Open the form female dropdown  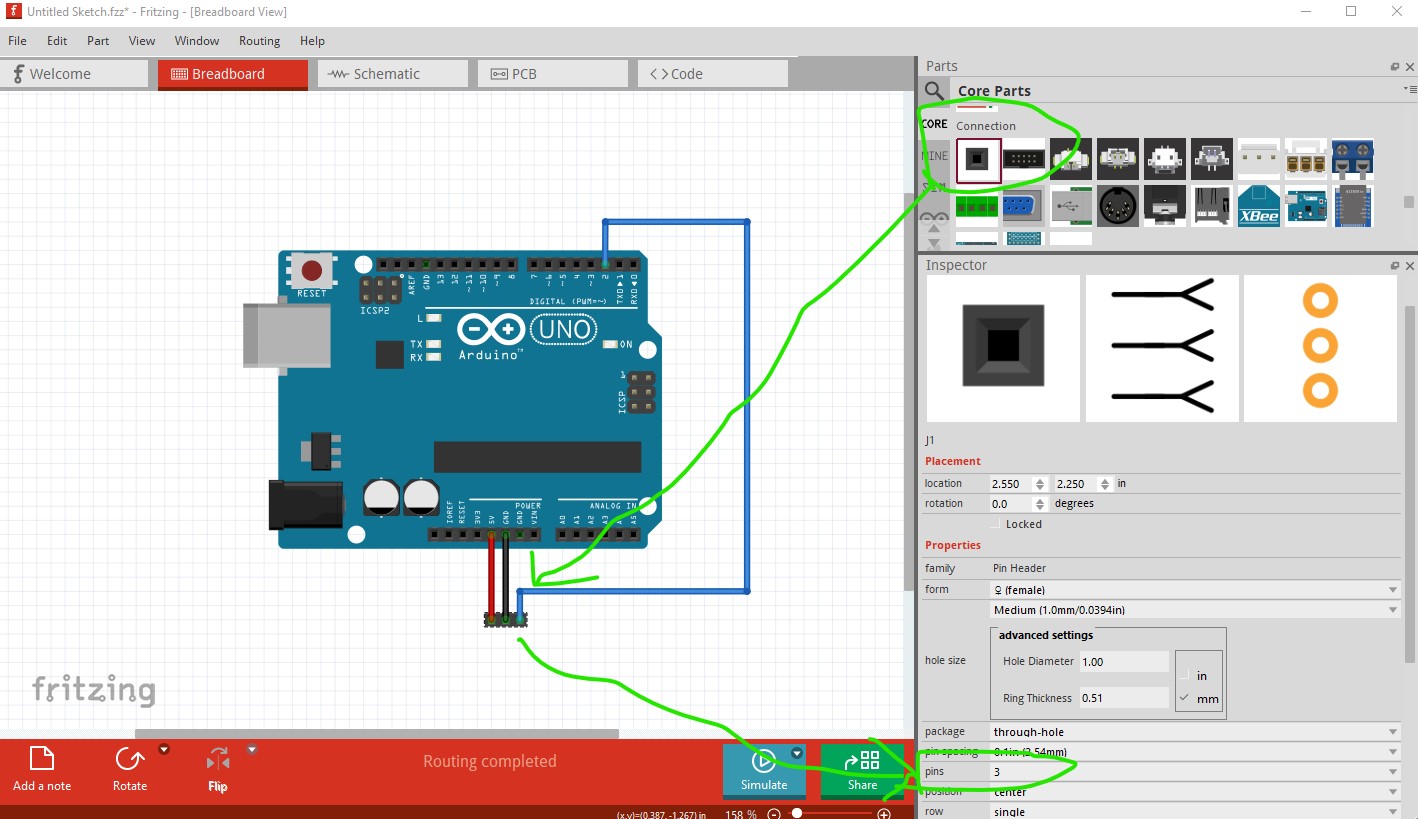pos(1195,589)
